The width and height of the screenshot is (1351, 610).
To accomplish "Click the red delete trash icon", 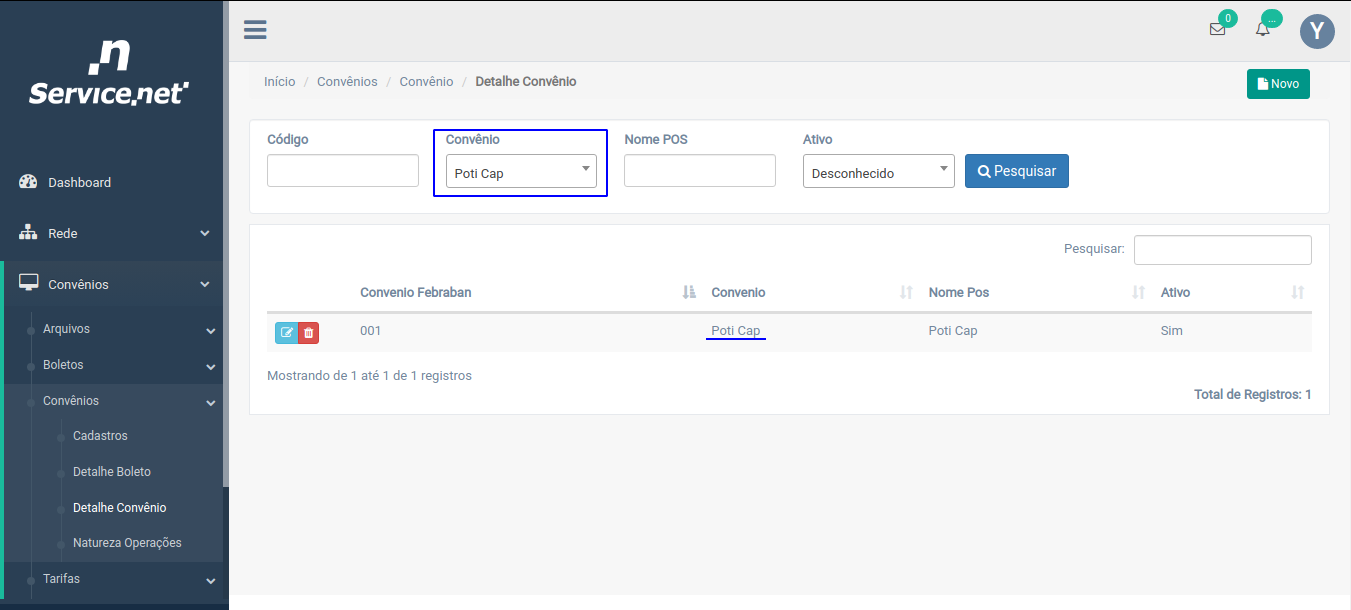I will point(309,332).
